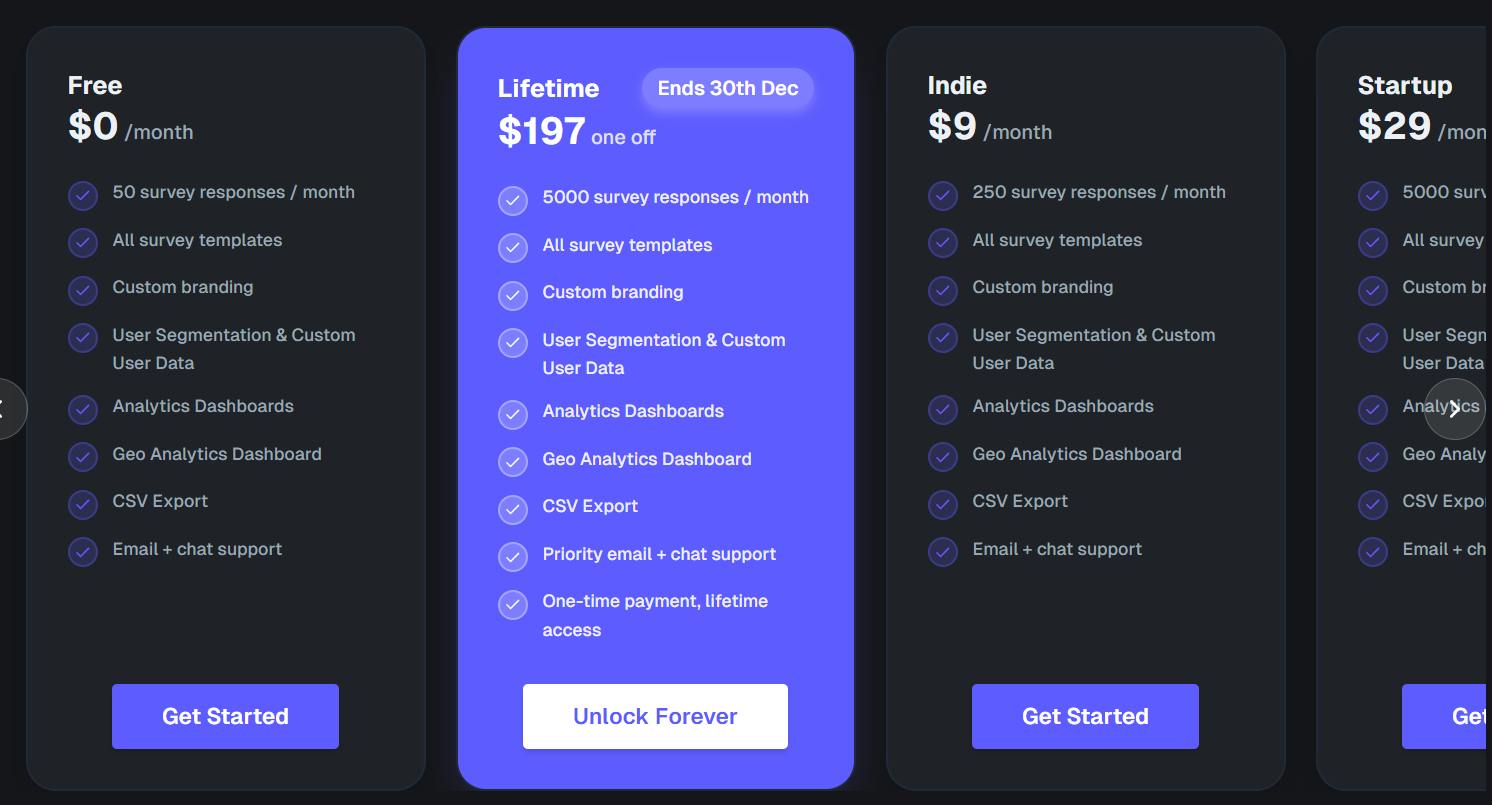Click checkmark next to Lifetime Geo Analytics Dashboard
The image size is (1492, 805).
pyautogui.click(x=513, y=462)
